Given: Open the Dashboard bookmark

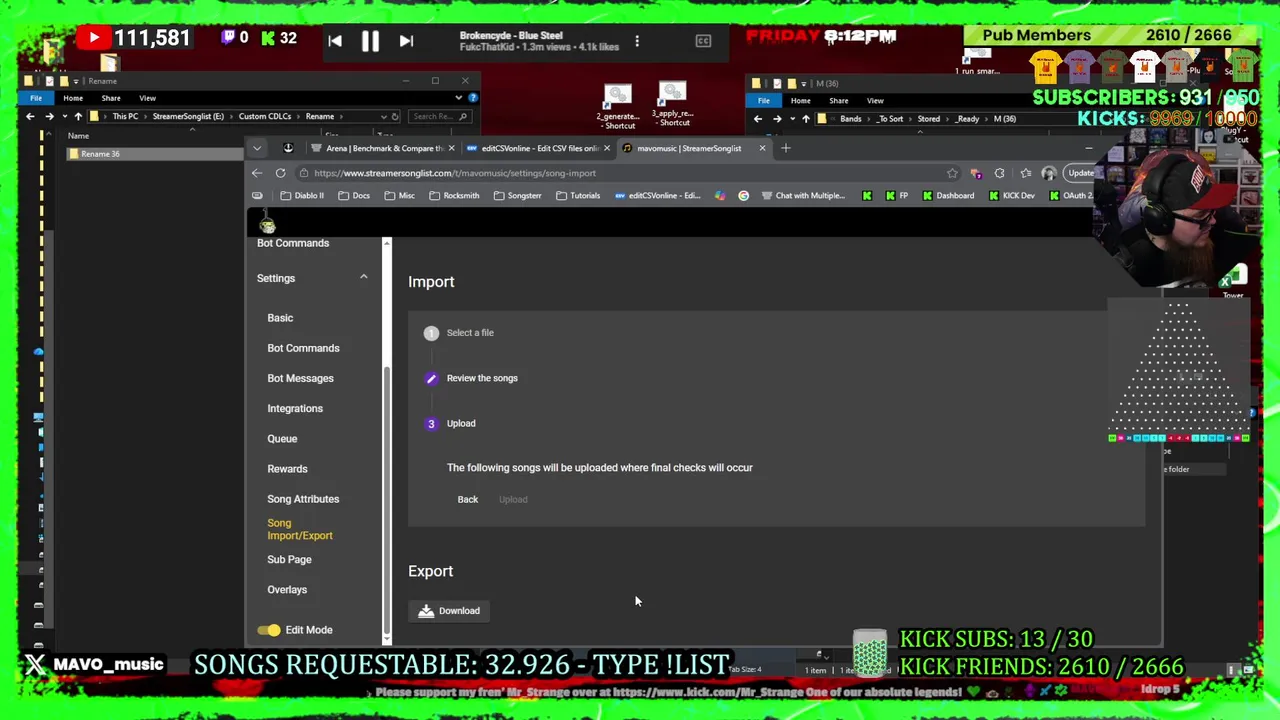Looking at the screenshot, I should (948, 196).
